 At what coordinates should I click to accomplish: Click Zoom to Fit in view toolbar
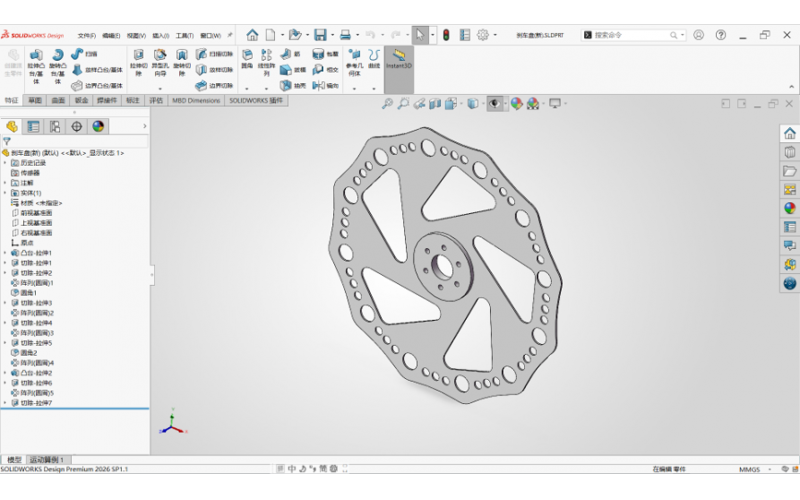tap(387, 104)
